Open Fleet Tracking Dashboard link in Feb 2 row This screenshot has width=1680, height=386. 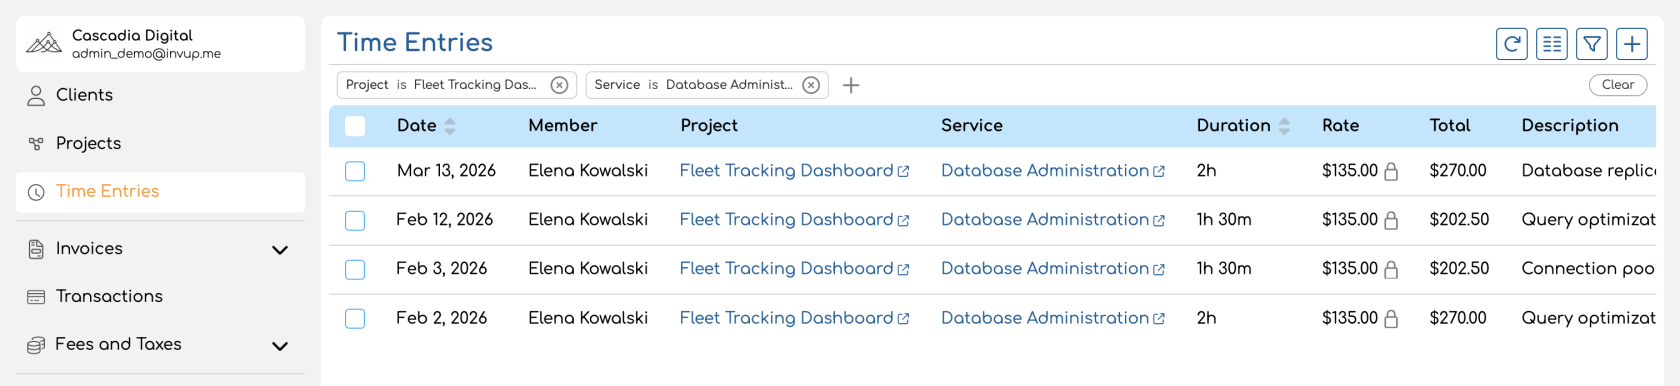click(x=794, y=318)
